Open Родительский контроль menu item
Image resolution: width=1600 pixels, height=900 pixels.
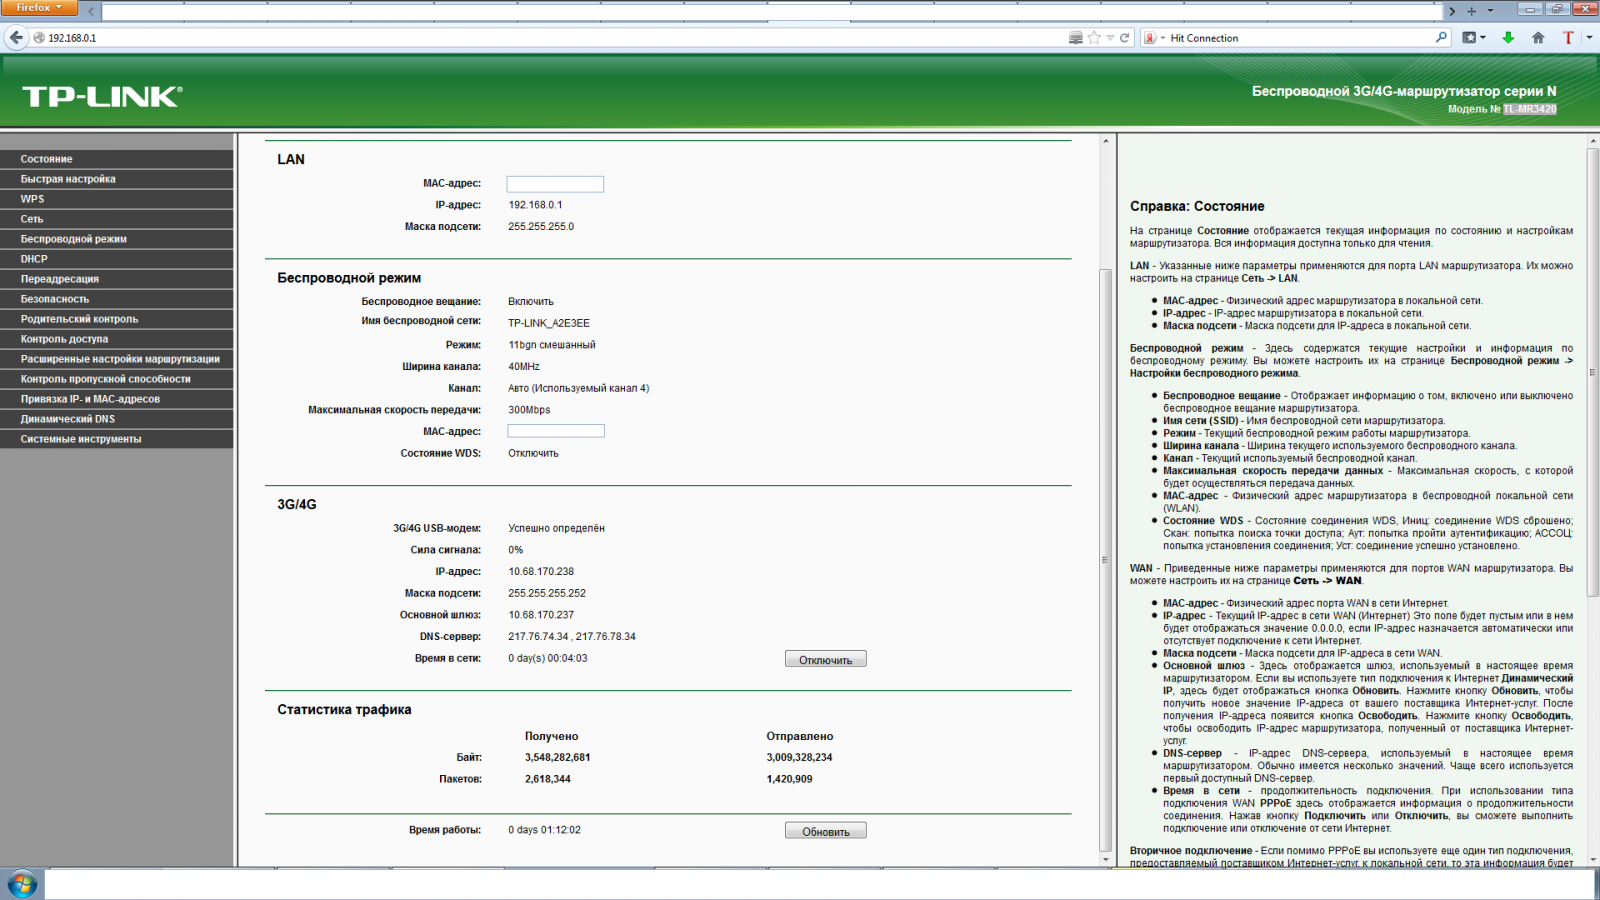pyautogui.click(x=117, y=319)
